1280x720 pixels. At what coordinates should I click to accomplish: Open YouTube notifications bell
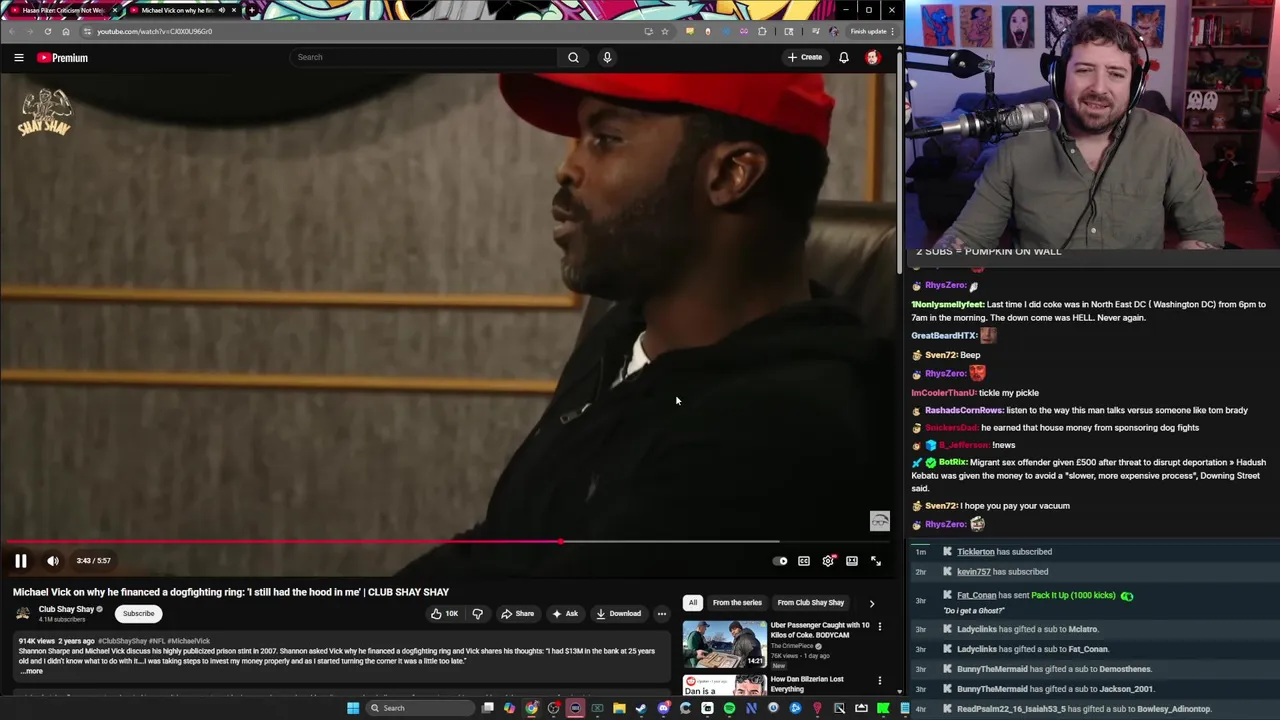pyautogui.click(x=844, y=57)
